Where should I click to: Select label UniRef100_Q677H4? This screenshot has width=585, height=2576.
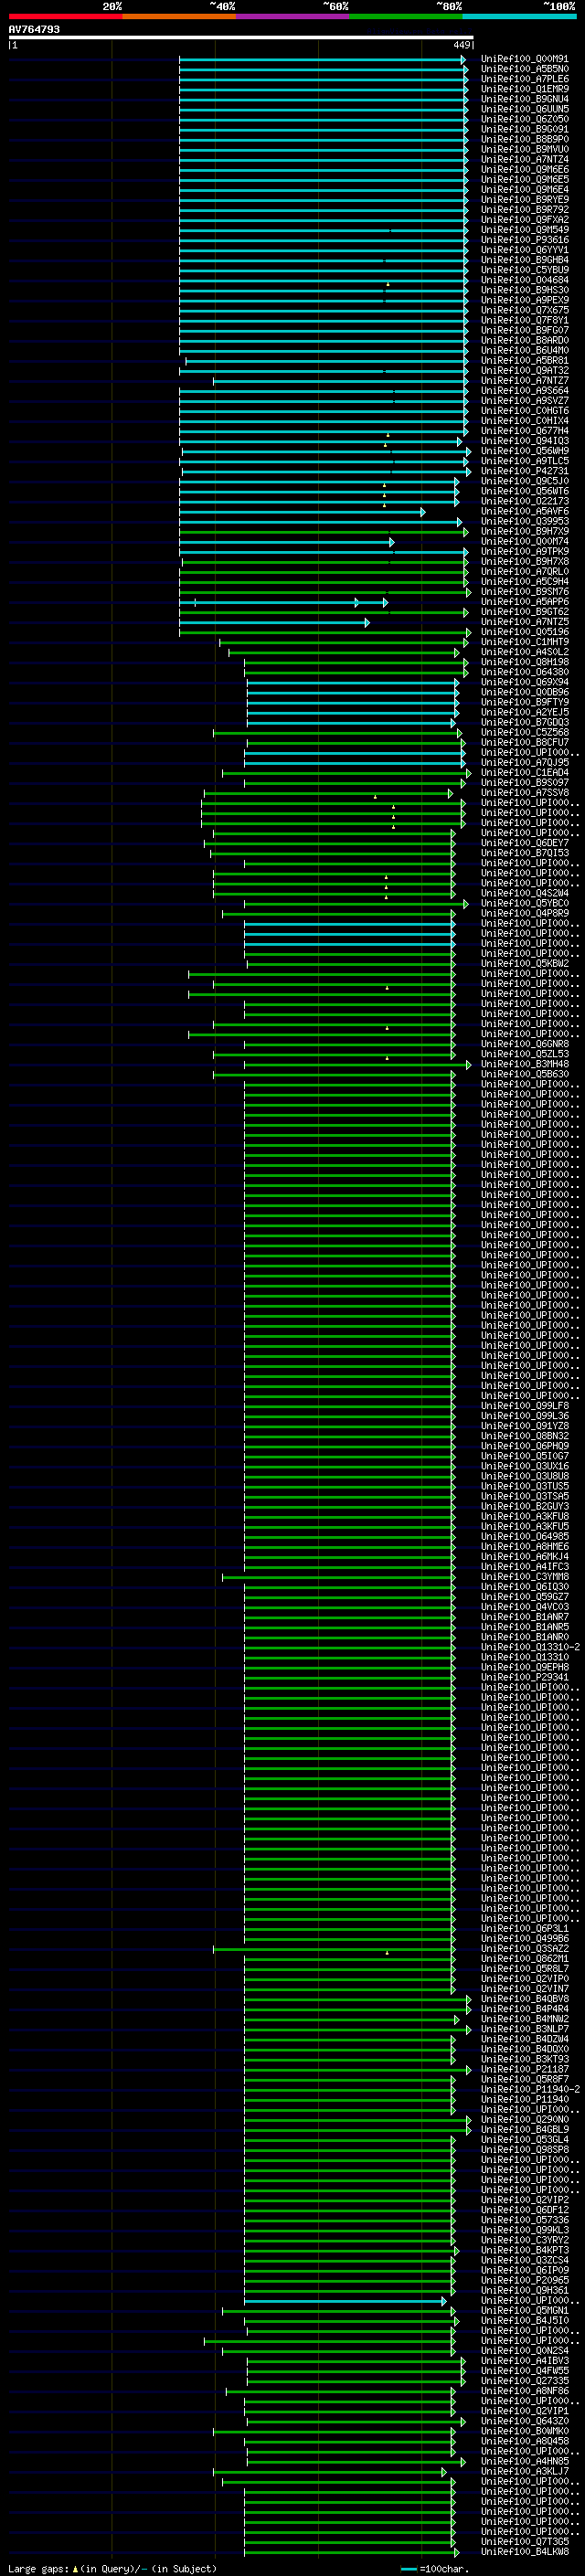(x=524, y=430)
